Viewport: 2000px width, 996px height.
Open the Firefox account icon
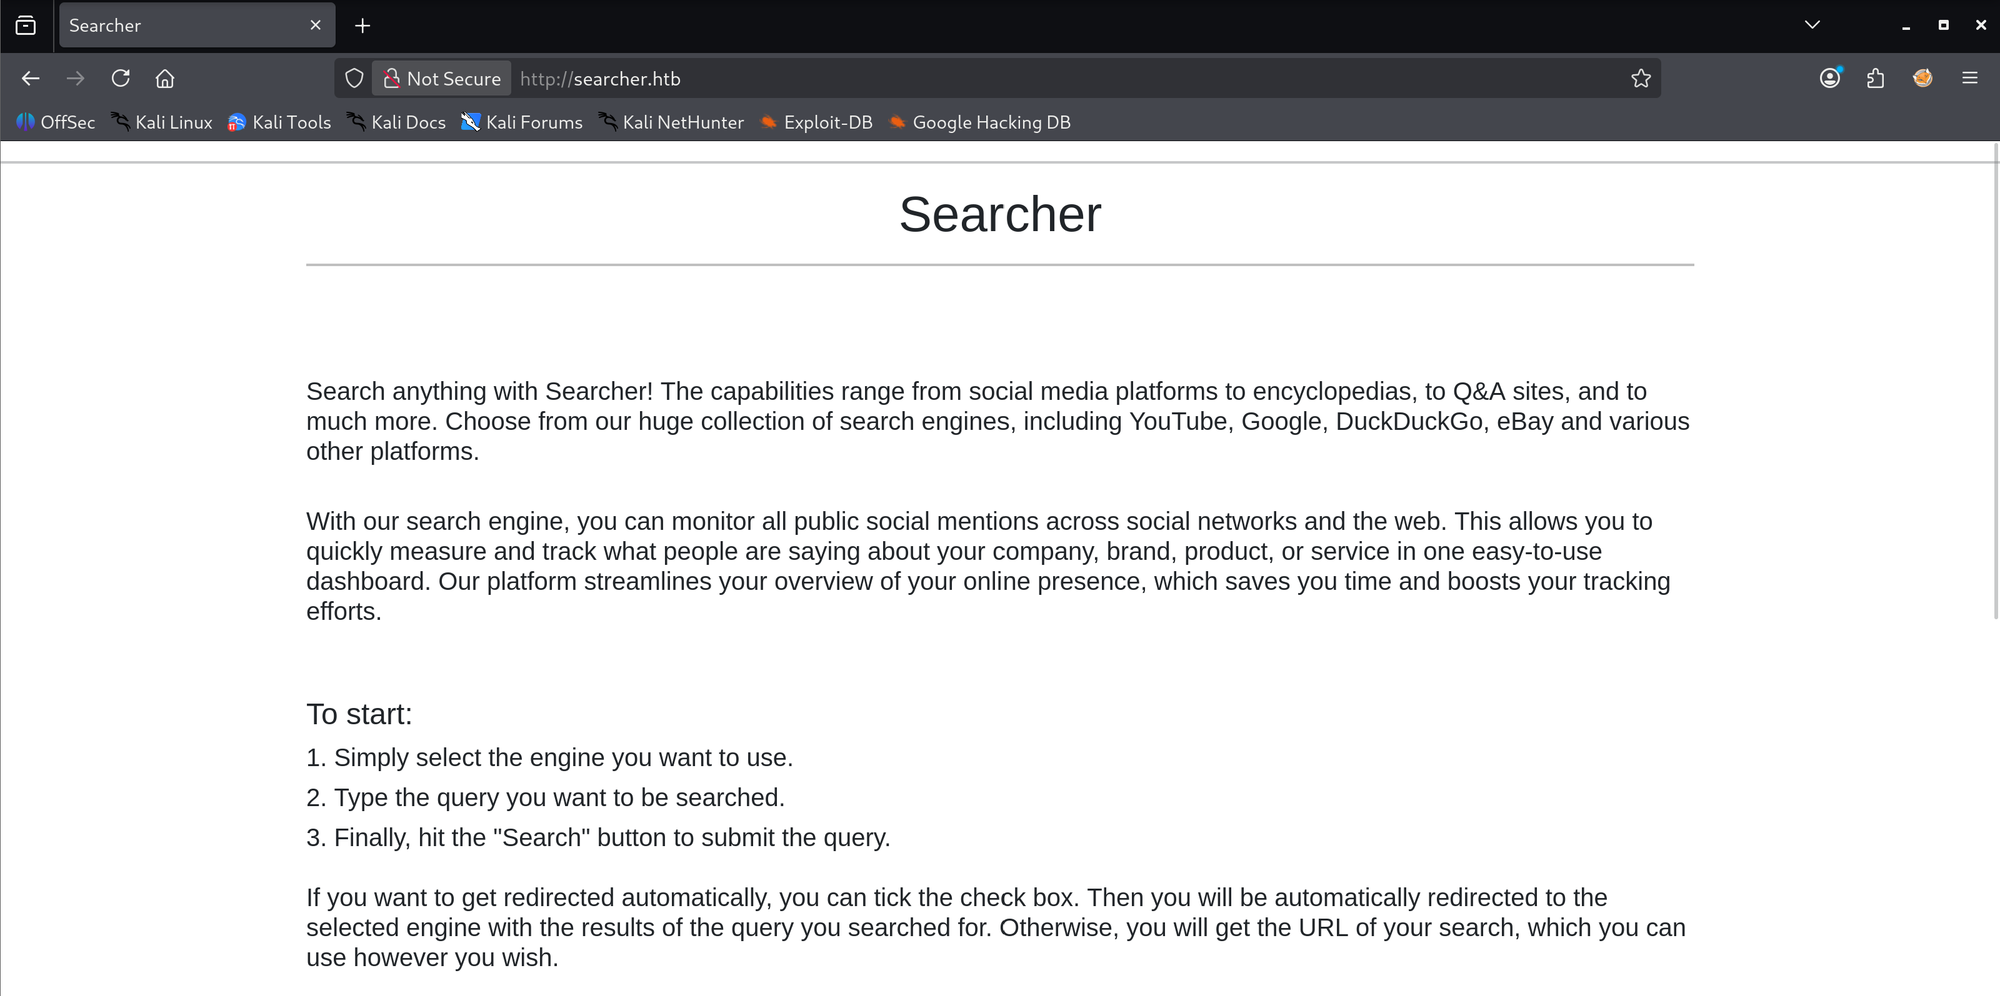tap(1830, 78)
